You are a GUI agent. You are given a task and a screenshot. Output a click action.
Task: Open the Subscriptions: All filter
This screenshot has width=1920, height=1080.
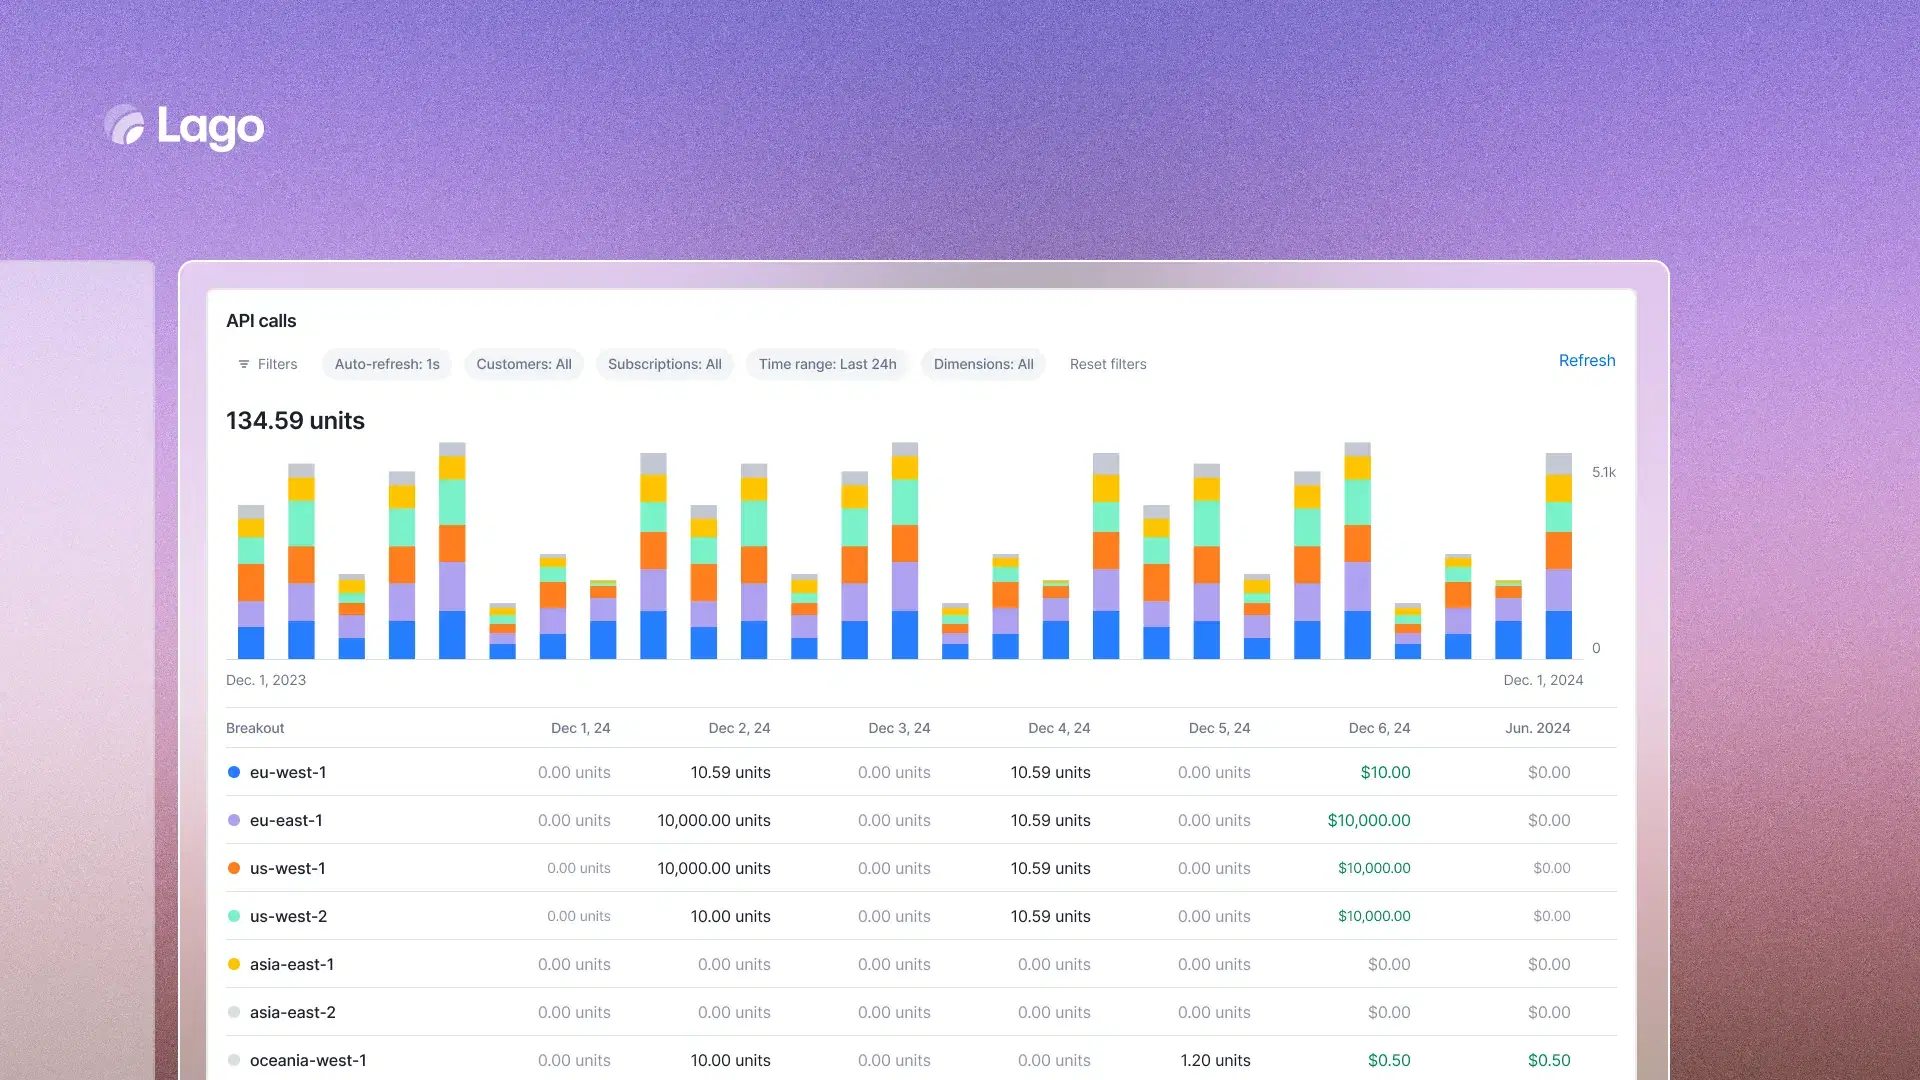[665, 364]
